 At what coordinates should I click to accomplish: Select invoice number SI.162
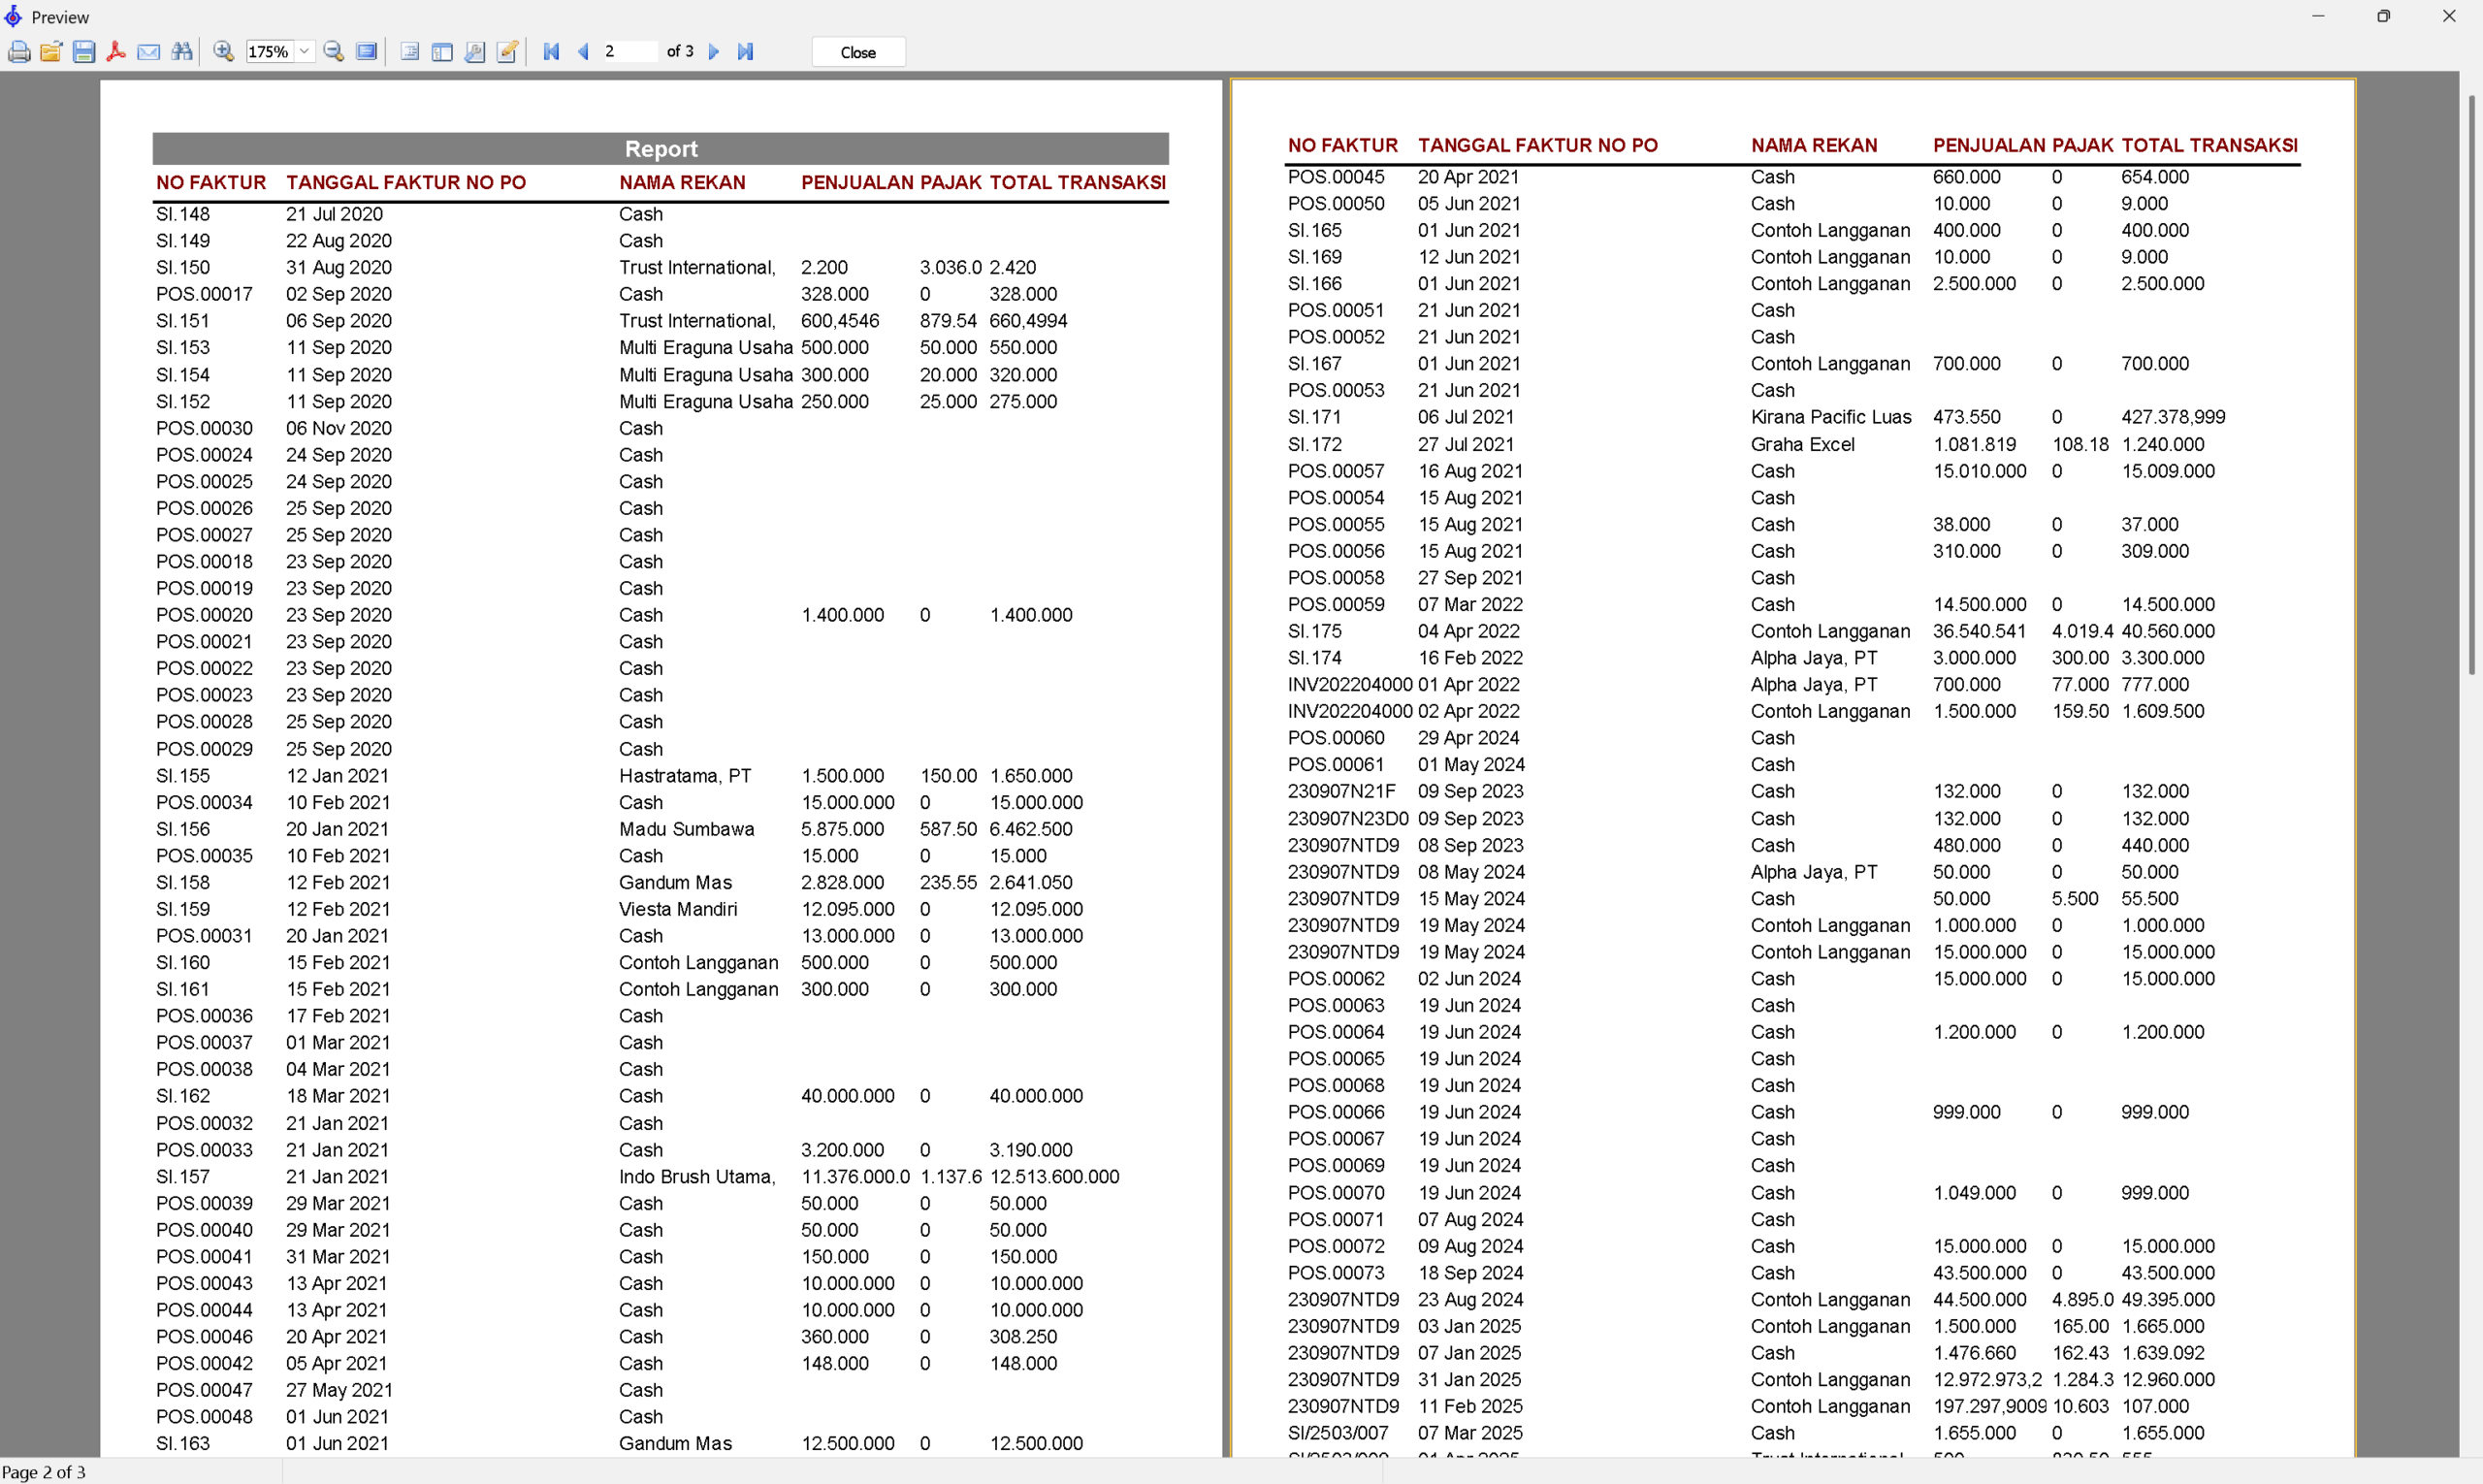click(x=183, y=1096)
